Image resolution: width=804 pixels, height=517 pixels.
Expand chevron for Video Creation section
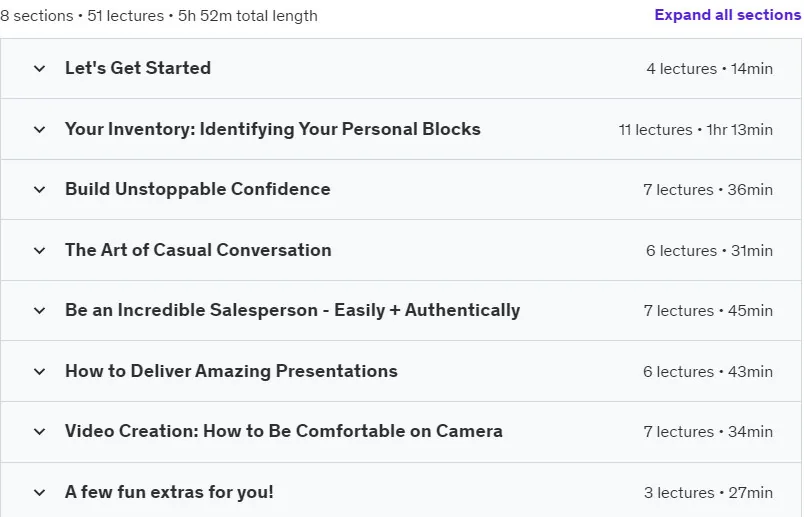tap(39, 431)
